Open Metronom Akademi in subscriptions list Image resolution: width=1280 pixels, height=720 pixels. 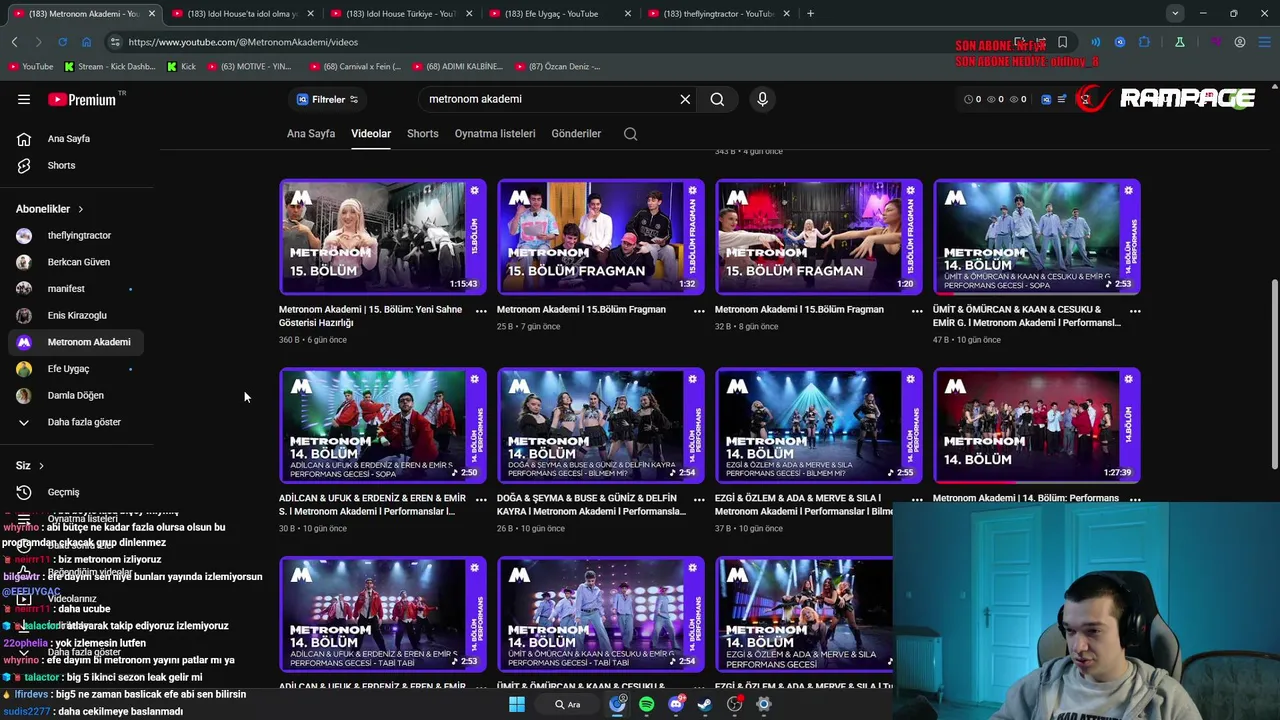point(76,342)
